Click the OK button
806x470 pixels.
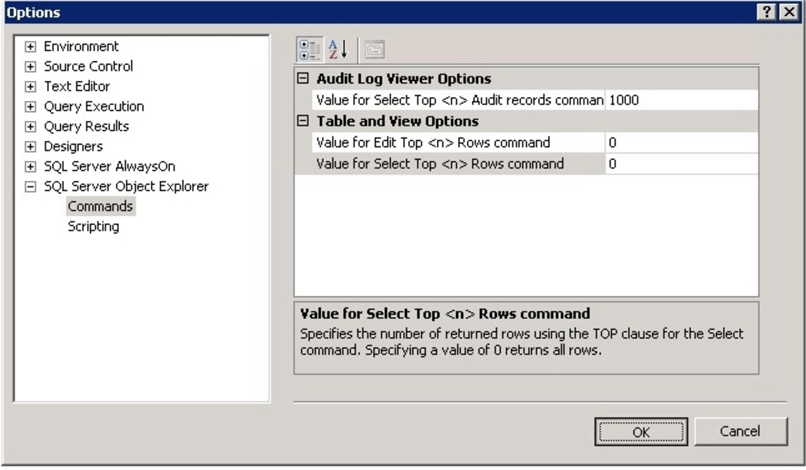(x=641, y=432)
